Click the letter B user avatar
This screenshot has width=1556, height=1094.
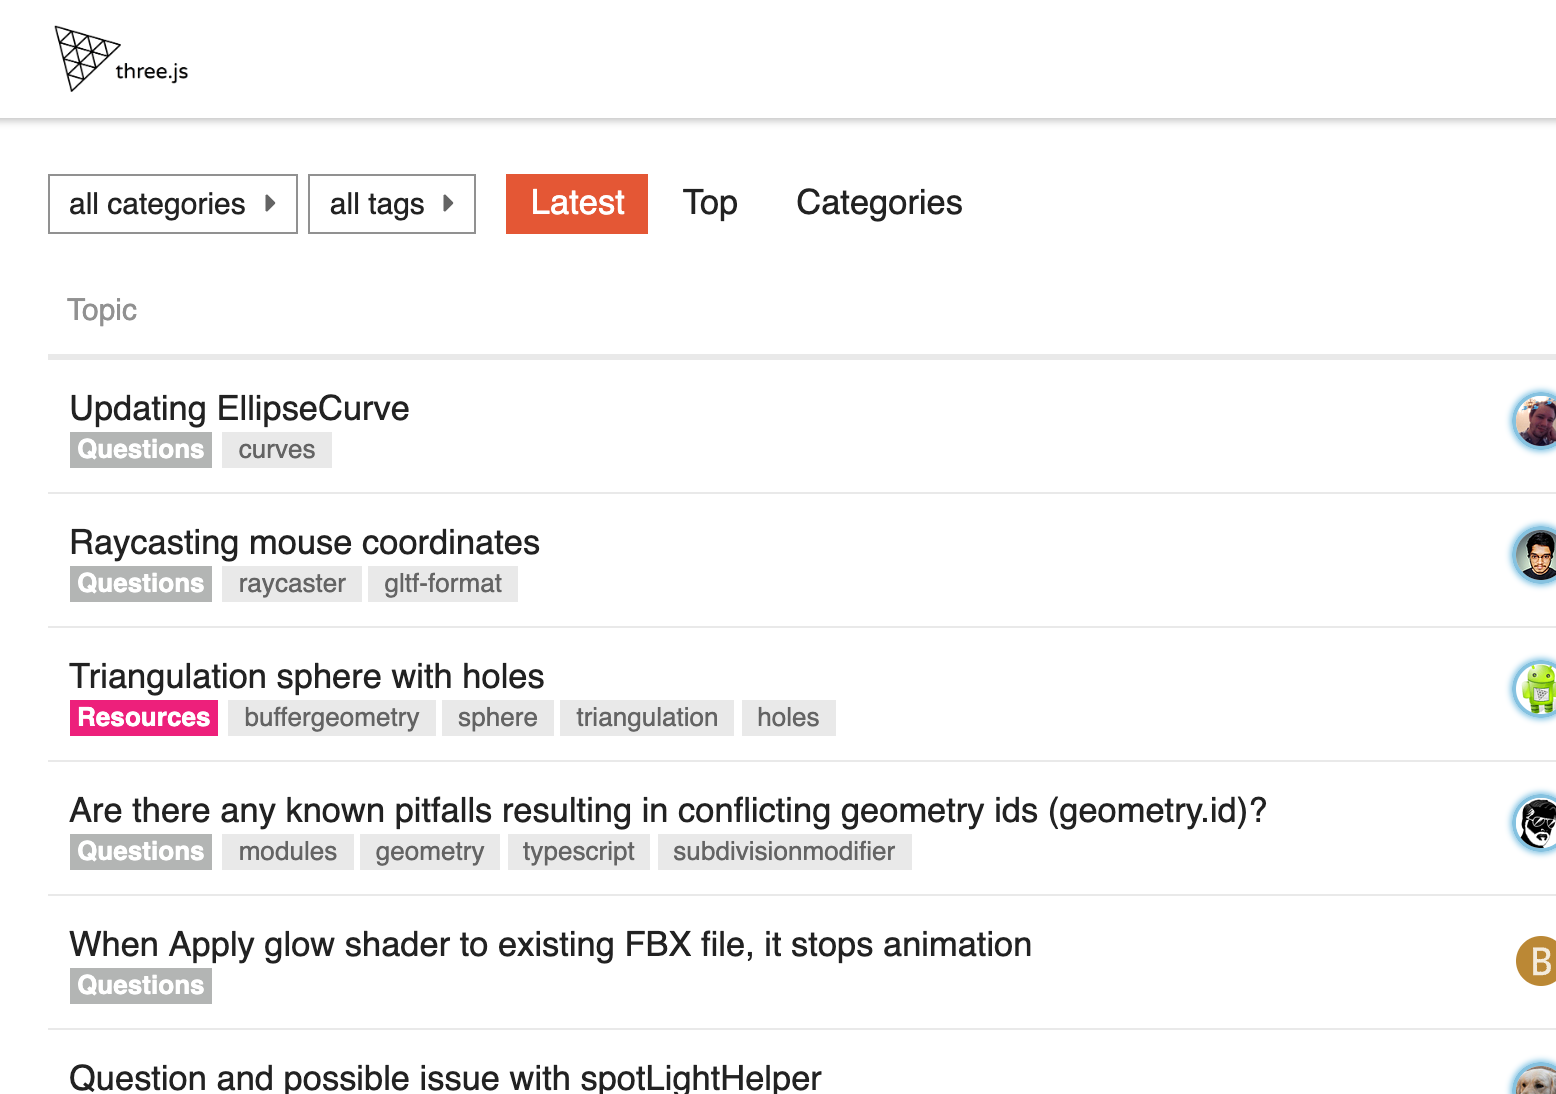(x=1537, y=961)
